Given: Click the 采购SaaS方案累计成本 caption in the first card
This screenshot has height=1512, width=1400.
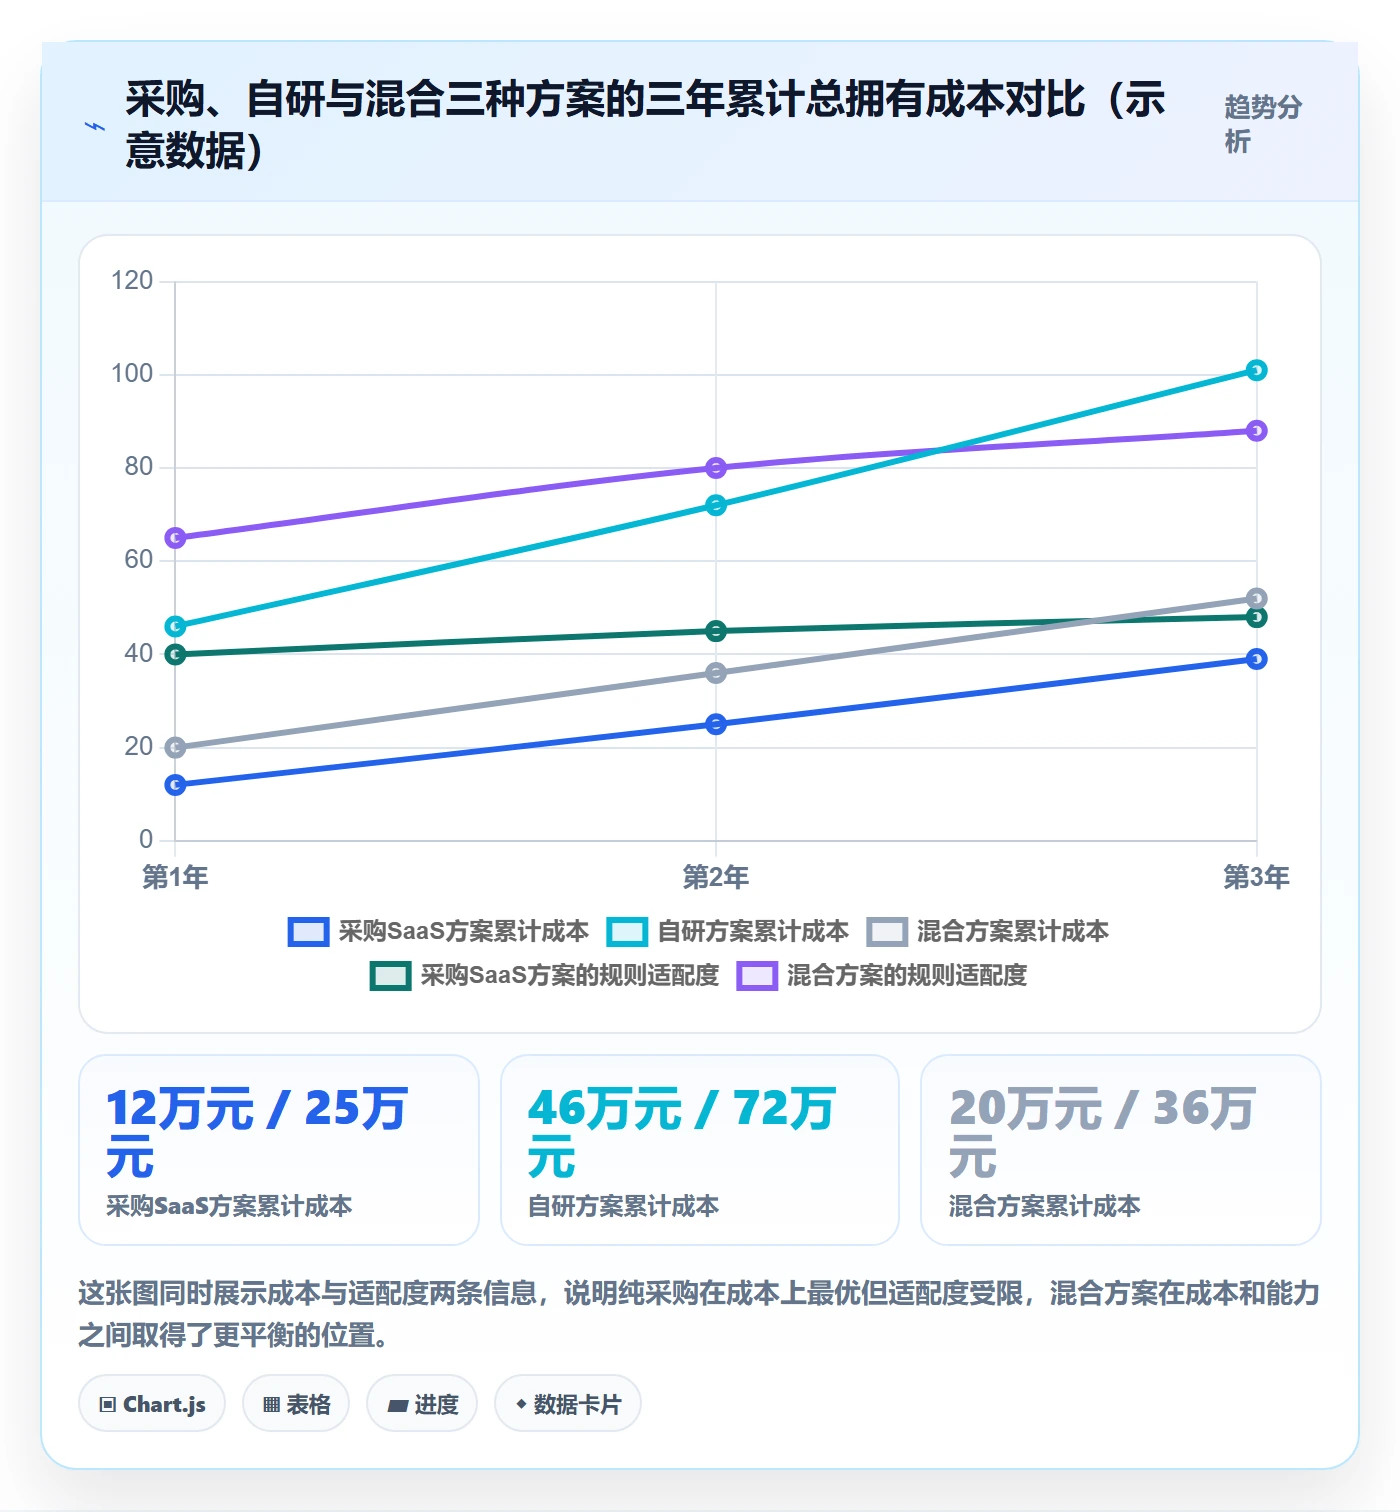Looking at the screenshot, I should click(x=229, y=1206).
